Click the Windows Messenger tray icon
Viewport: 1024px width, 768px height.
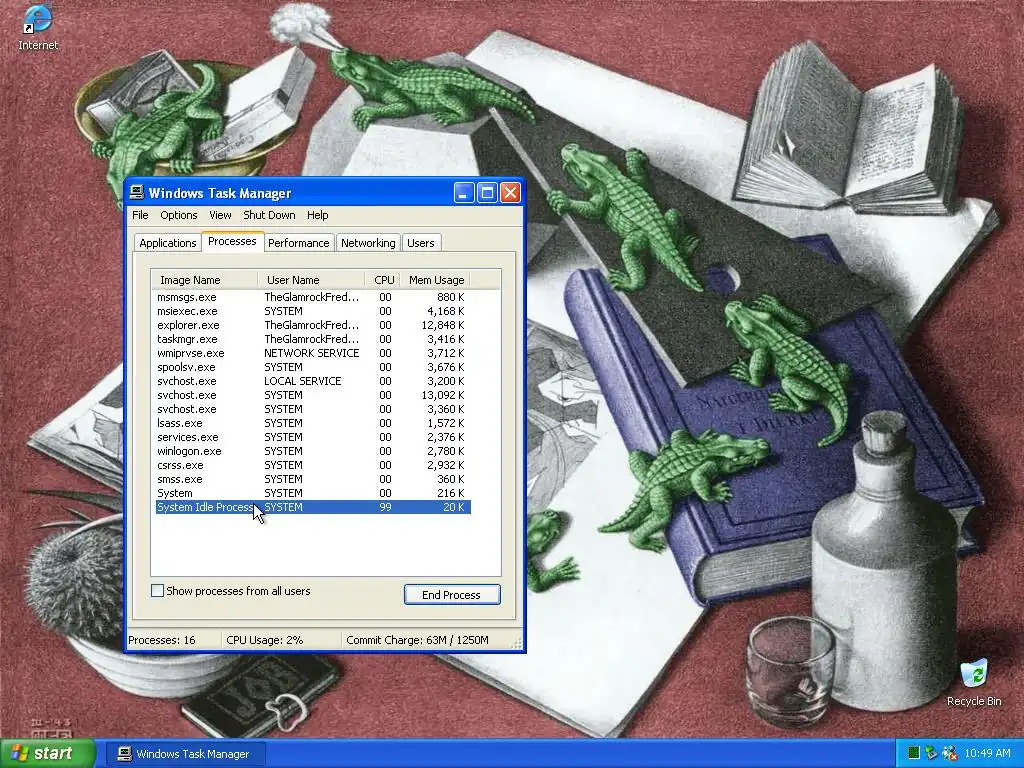tap(949, 753)
